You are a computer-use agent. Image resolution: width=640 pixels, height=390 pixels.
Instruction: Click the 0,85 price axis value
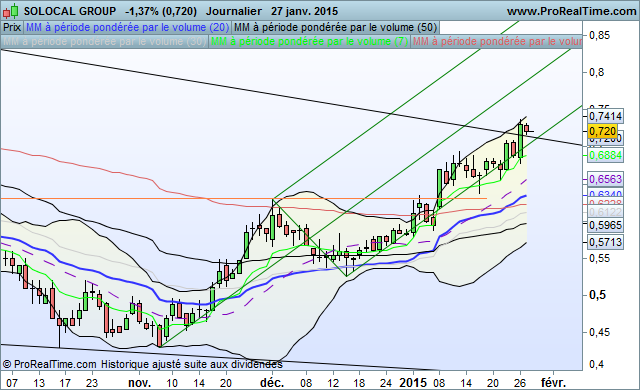click(x=599, y=35)
